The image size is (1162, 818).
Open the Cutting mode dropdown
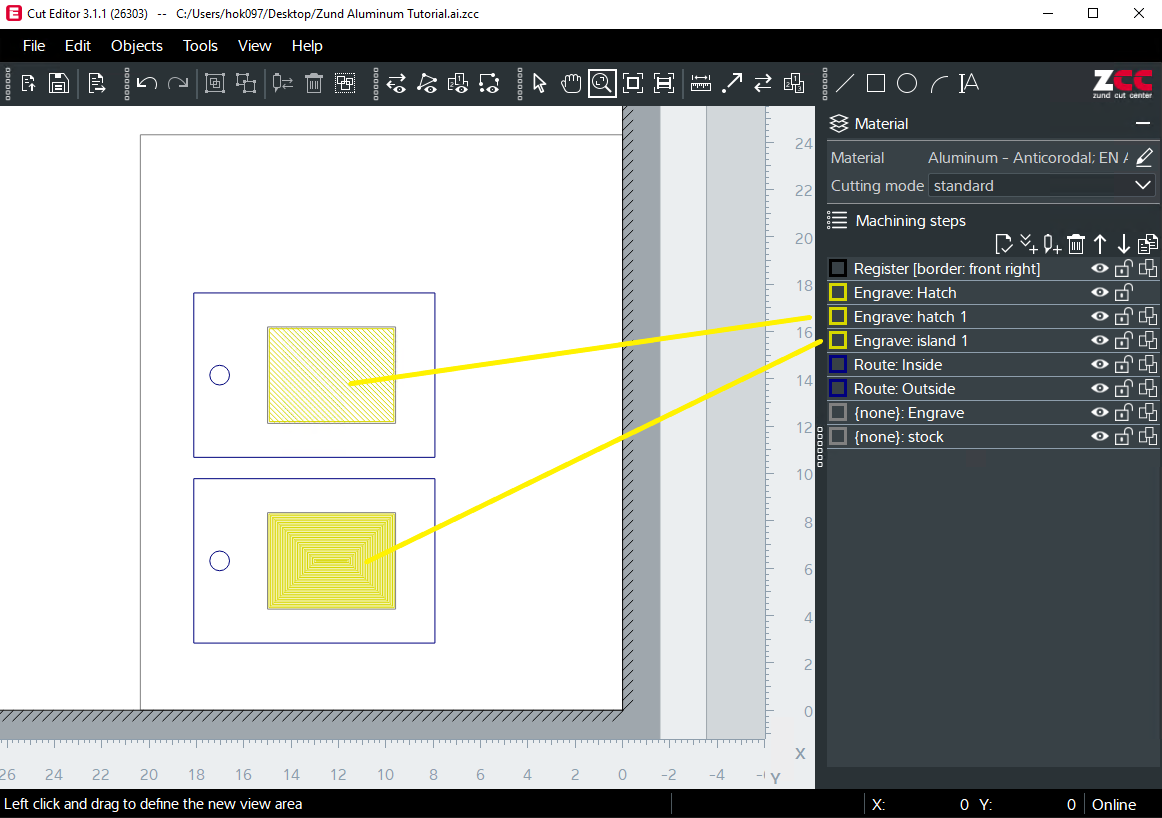coord(1143,185)
